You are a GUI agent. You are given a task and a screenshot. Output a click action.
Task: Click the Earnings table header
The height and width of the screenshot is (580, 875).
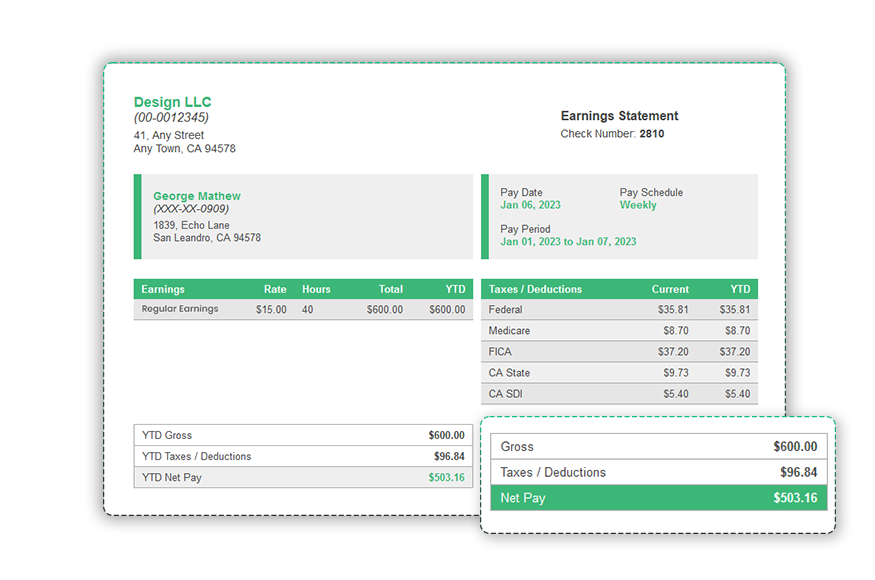tap(300, 288)
